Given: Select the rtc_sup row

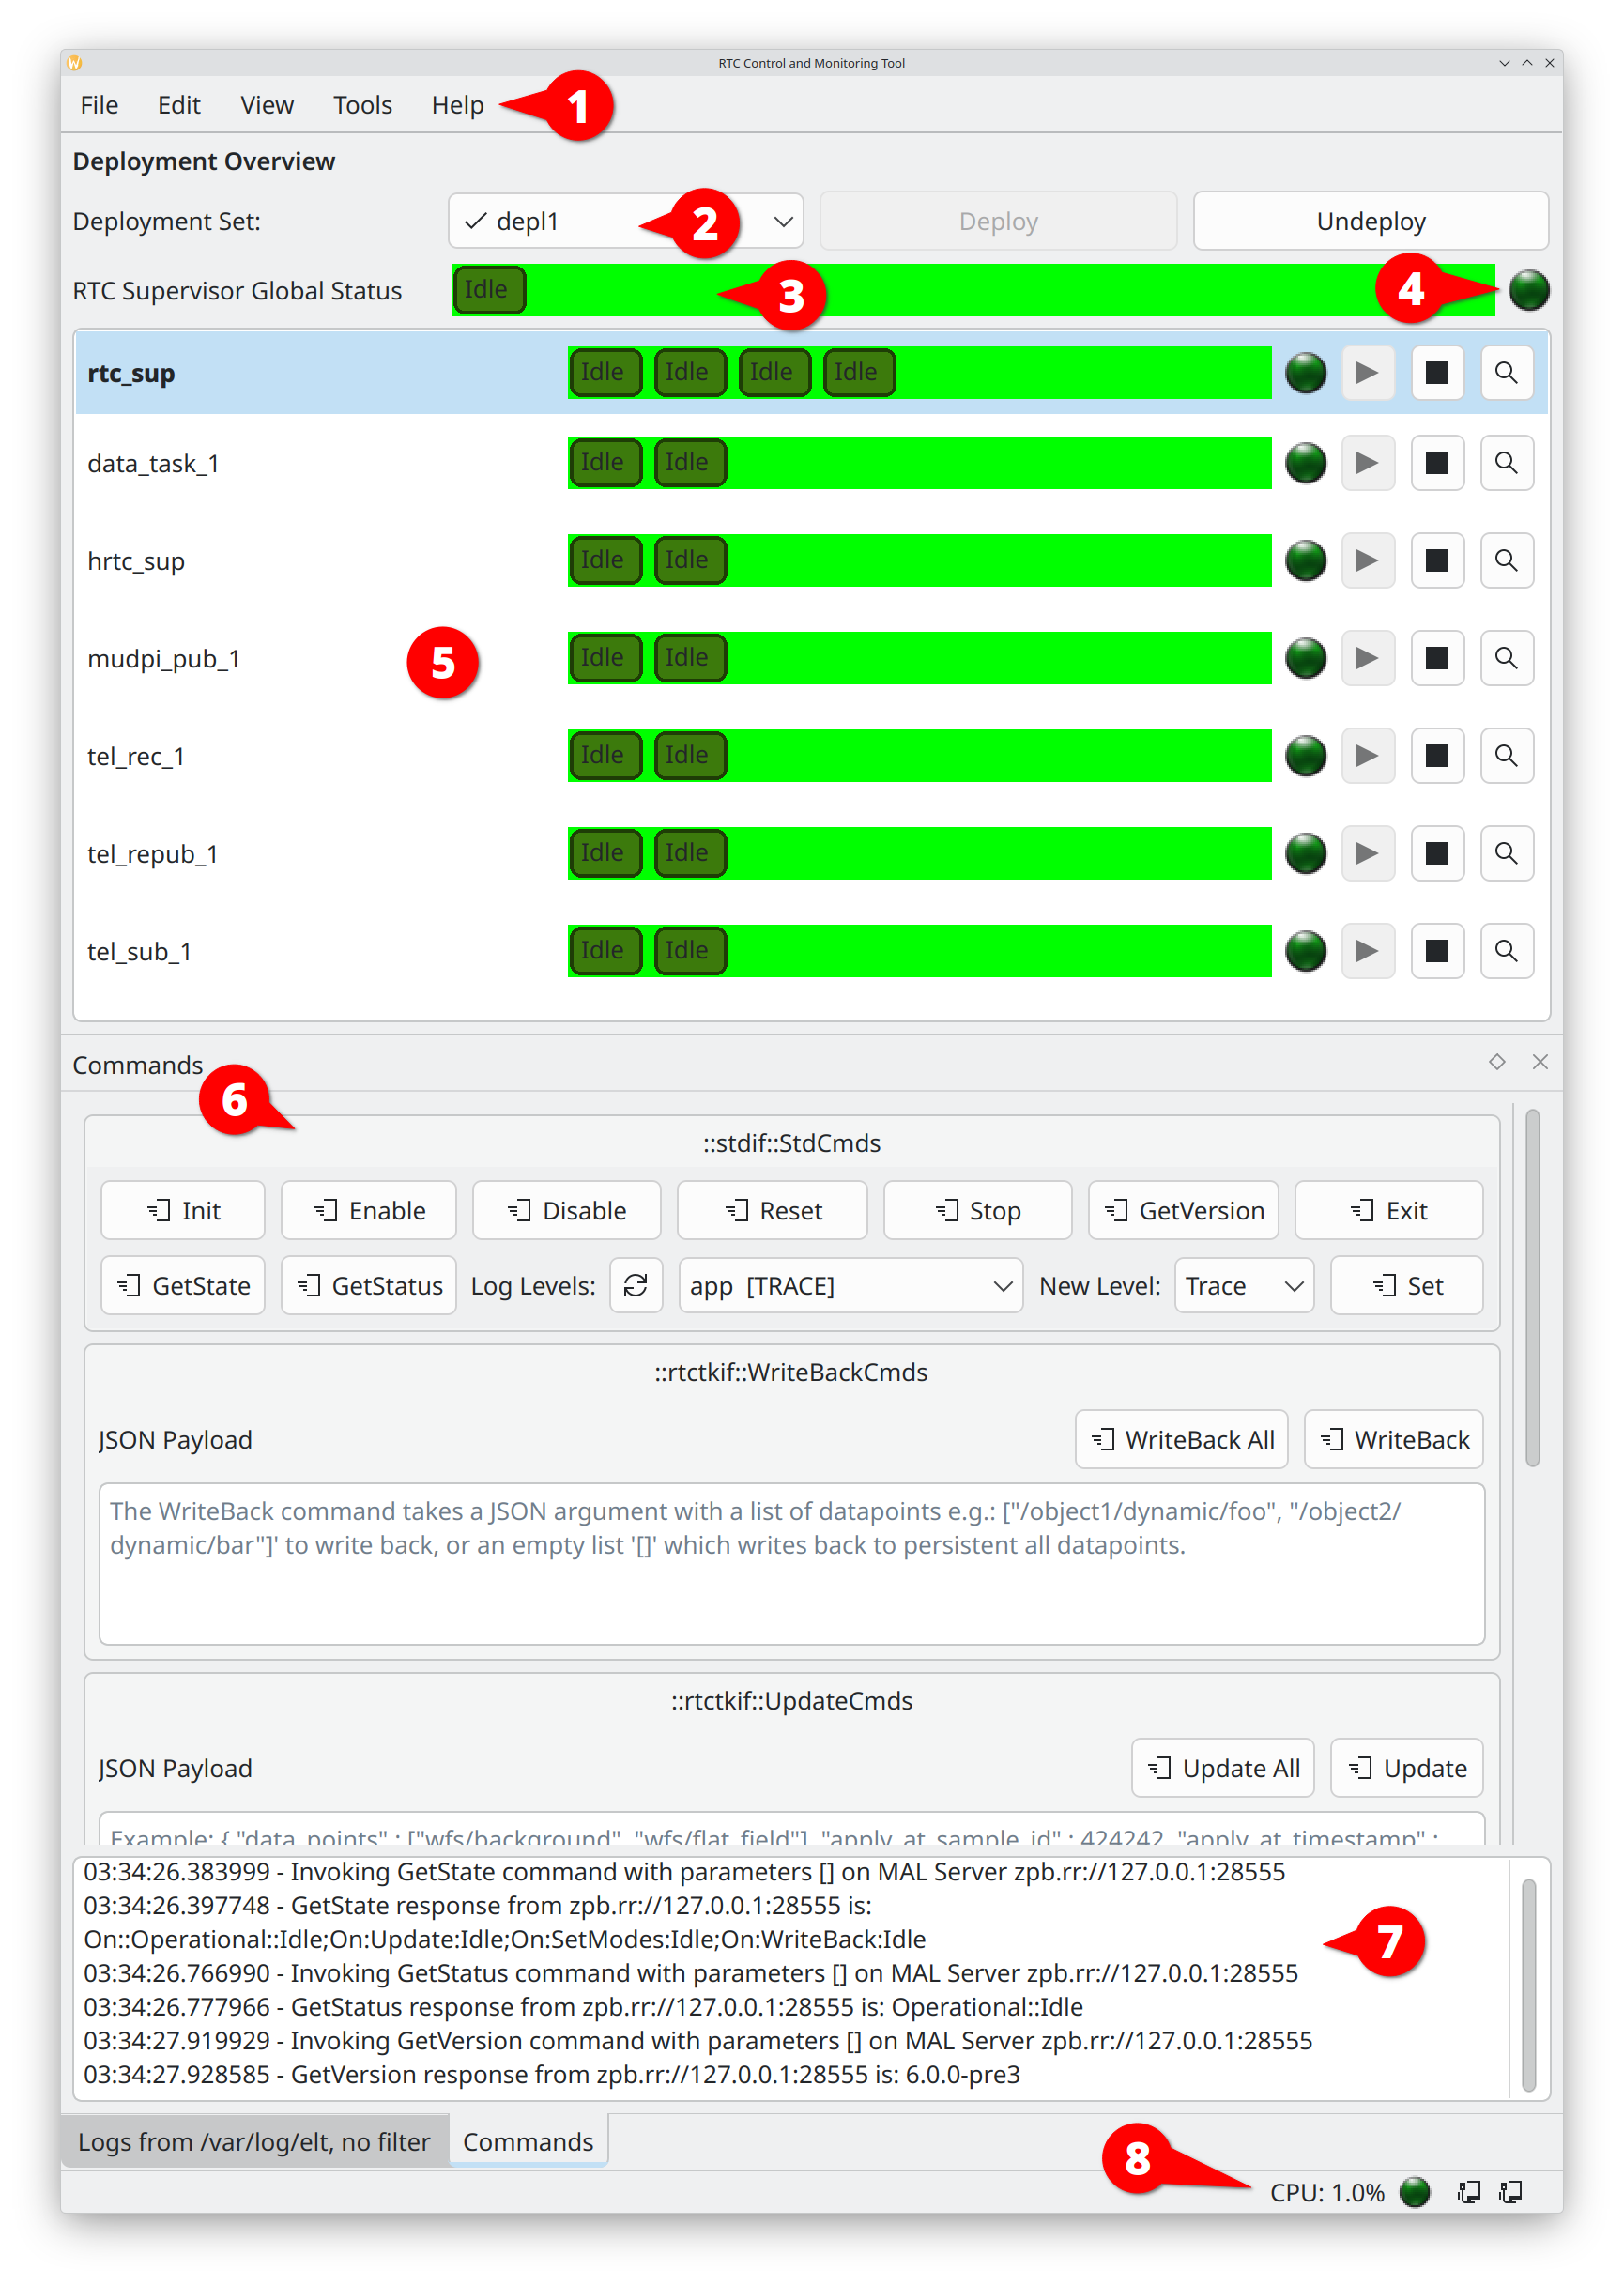Looking at the screenshot, I should click(811, 373).
